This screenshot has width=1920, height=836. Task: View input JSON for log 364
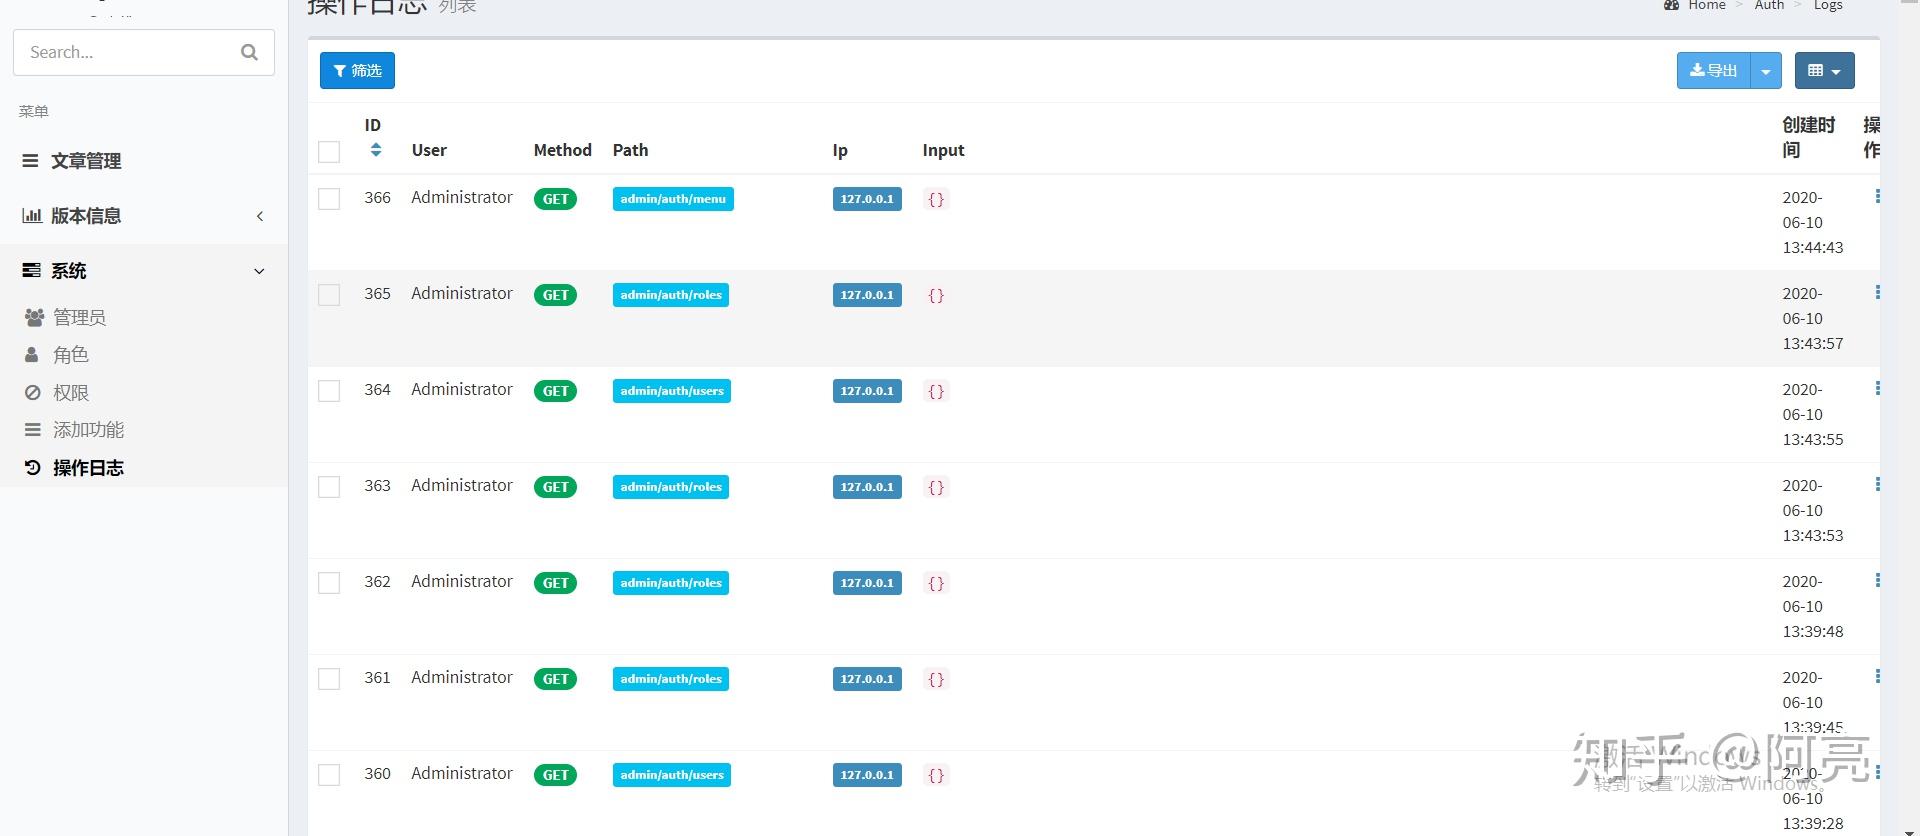936,391
